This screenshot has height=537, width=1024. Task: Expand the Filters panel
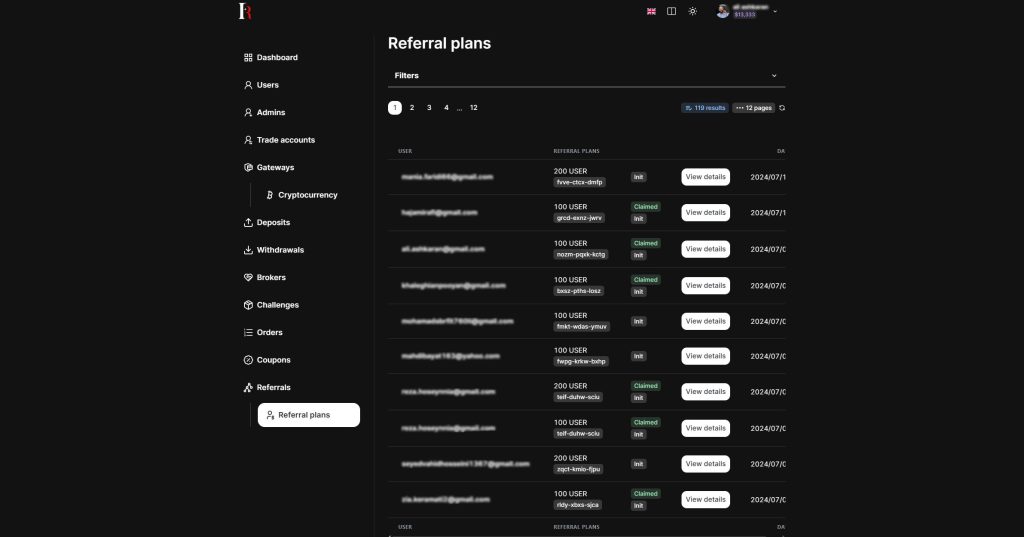[x=773, y=76]
